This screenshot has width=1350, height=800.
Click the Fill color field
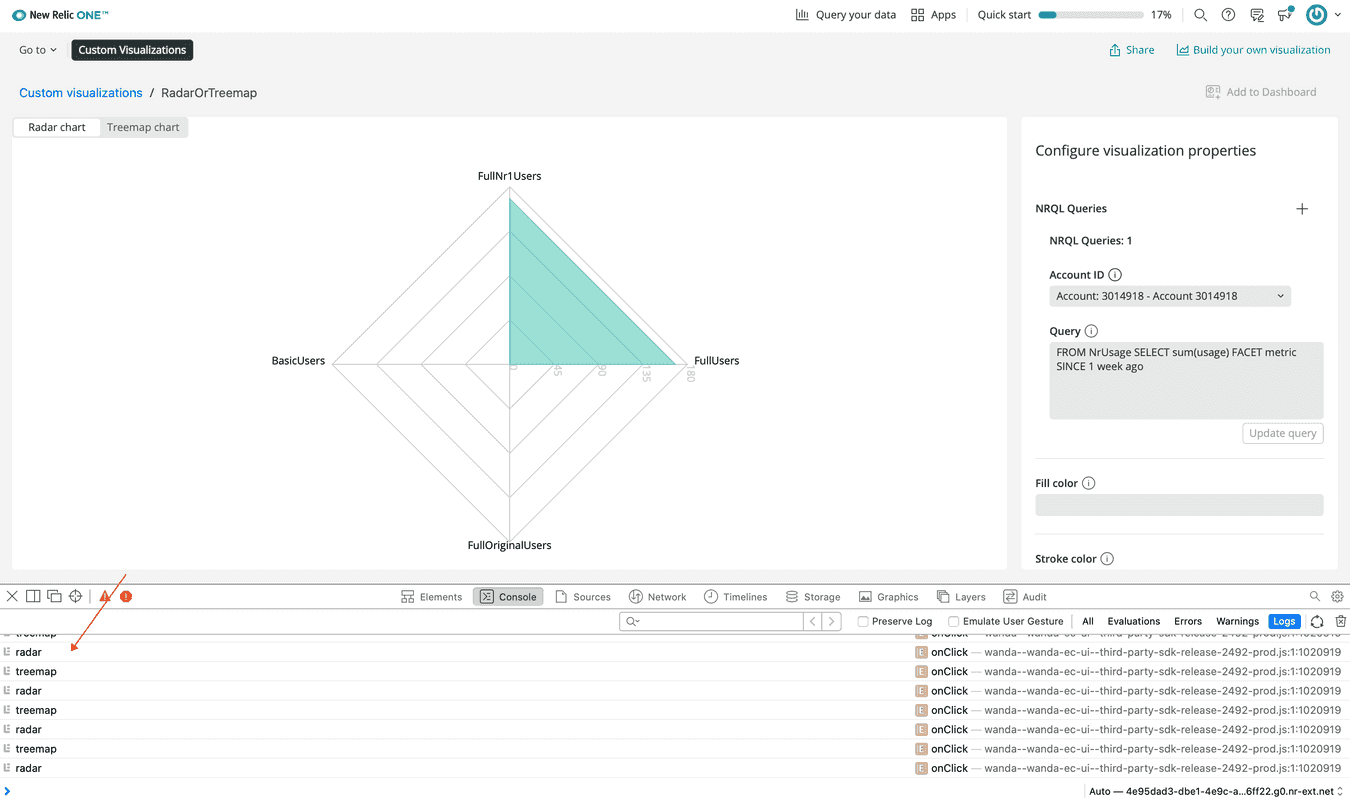tap(1179, 505)
